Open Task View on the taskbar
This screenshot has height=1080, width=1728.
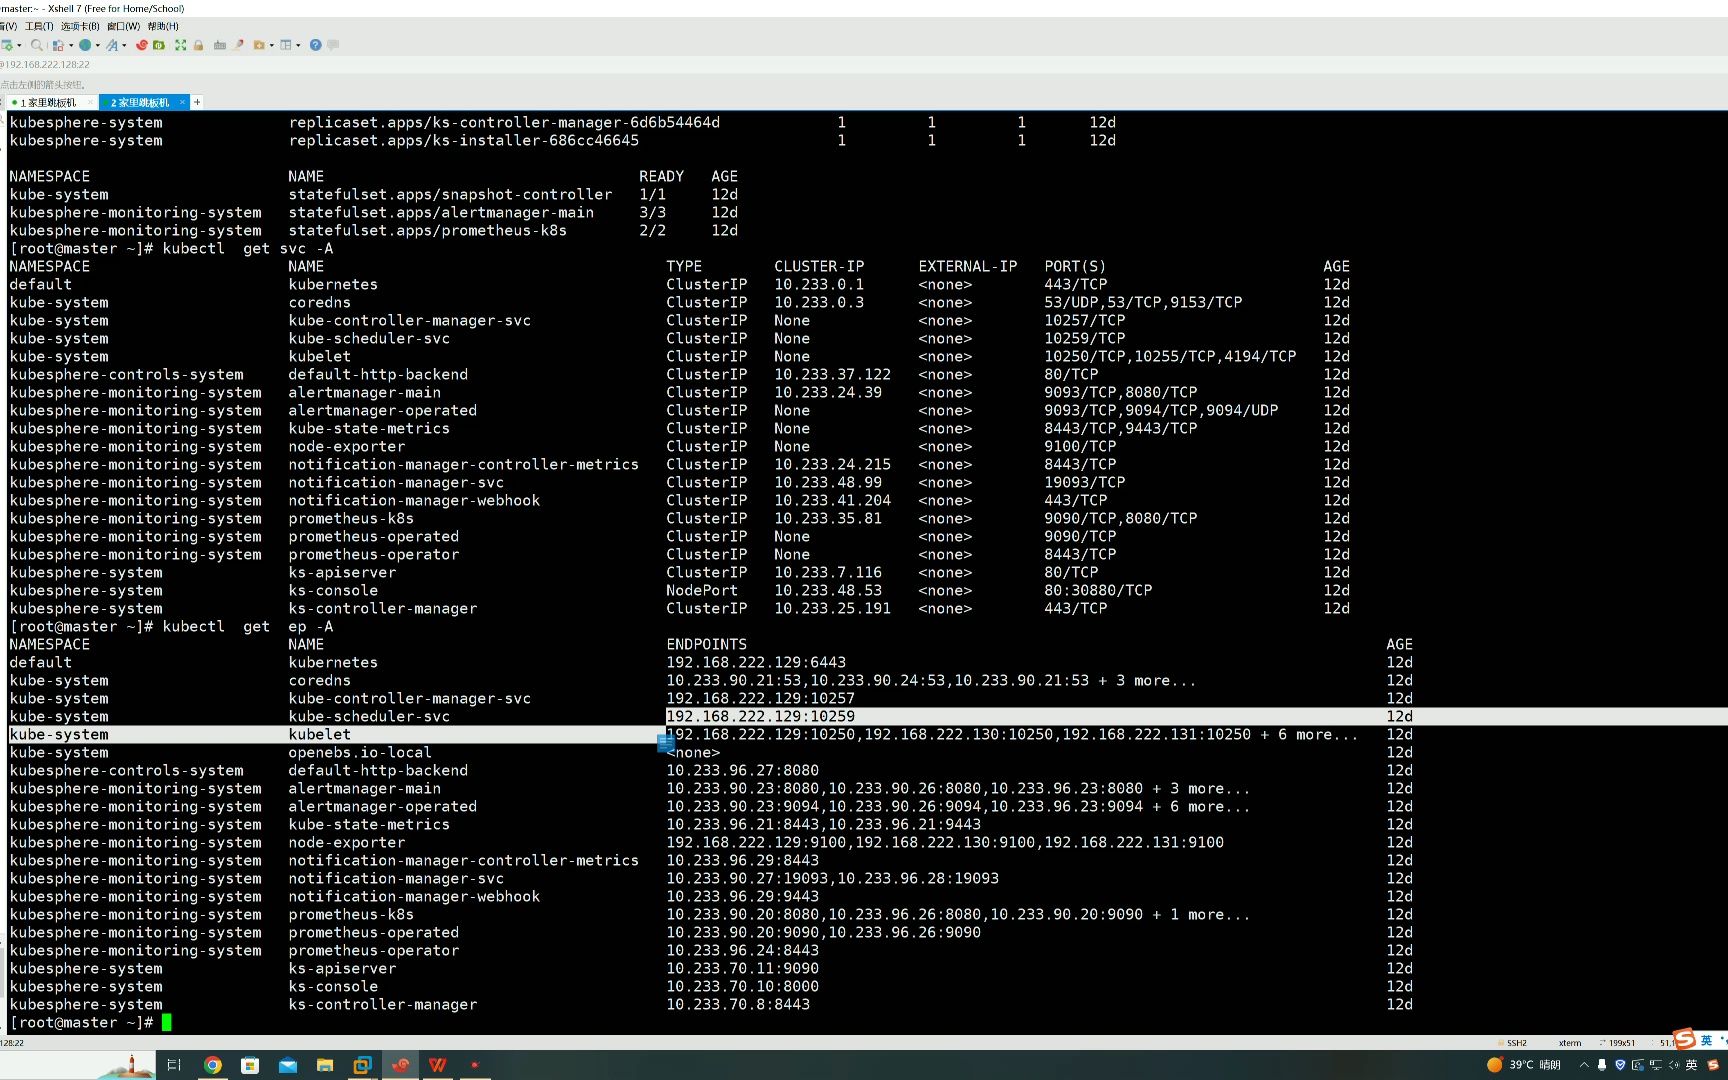click(x=174, y=1065)
